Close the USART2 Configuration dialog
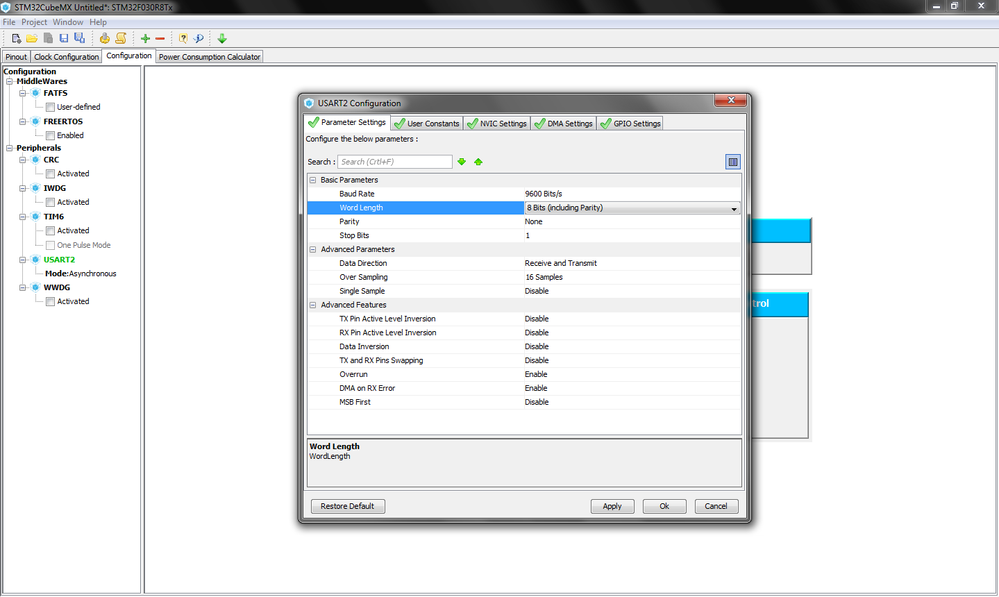Viewport: 999px width, 597px height. (x=731, y=100)
